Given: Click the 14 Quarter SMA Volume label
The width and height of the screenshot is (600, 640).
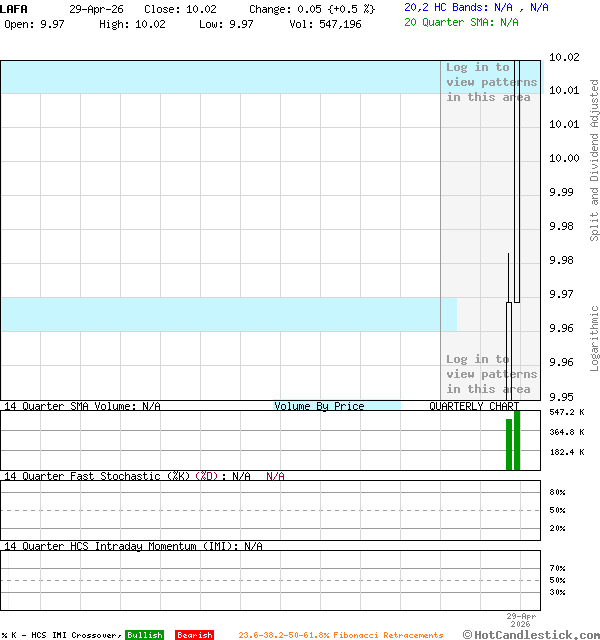Looking at the screenshot, I should [82, 407].
